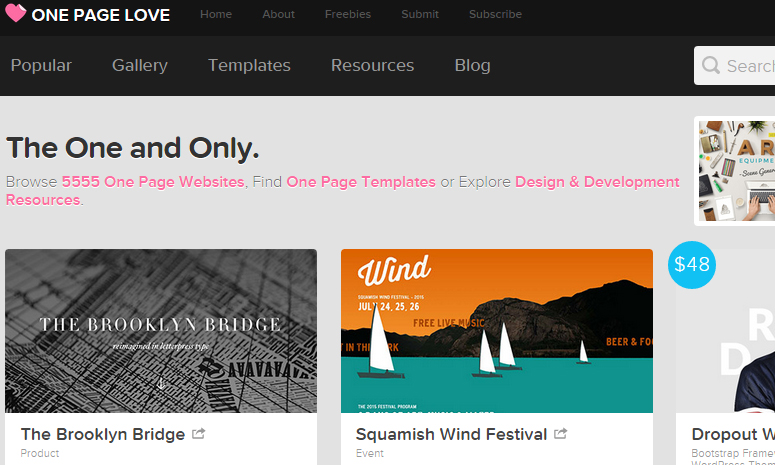Open the Templates section

pyautogui.click(x=249, y=65)
